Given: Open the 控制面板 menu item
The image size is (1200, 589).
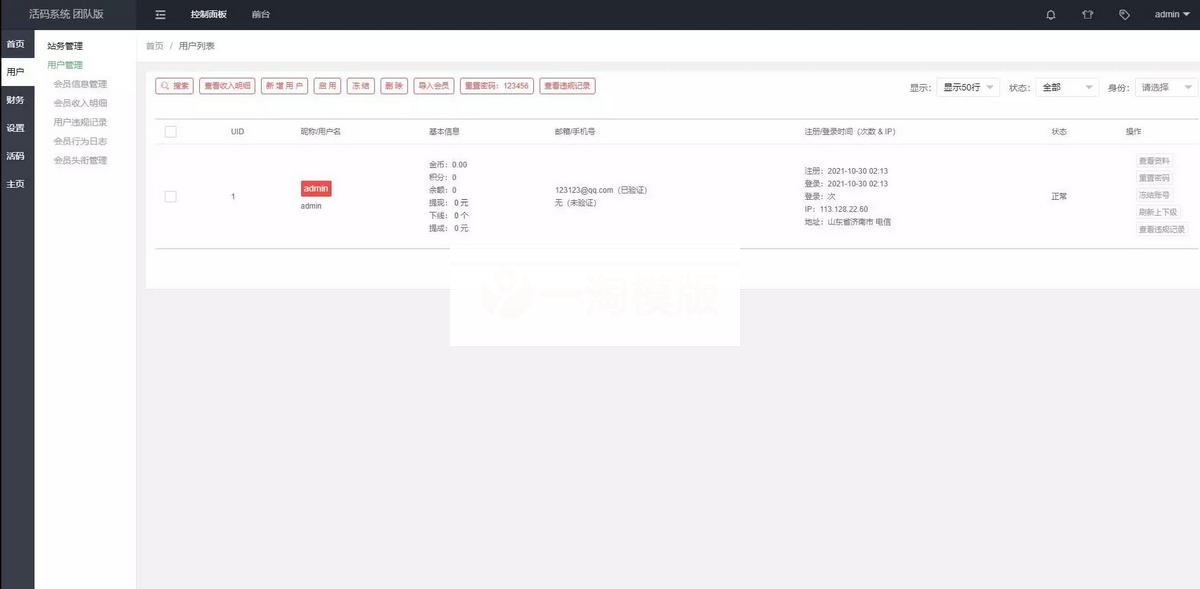Looking at the screenshot, I should pos(207,14).
